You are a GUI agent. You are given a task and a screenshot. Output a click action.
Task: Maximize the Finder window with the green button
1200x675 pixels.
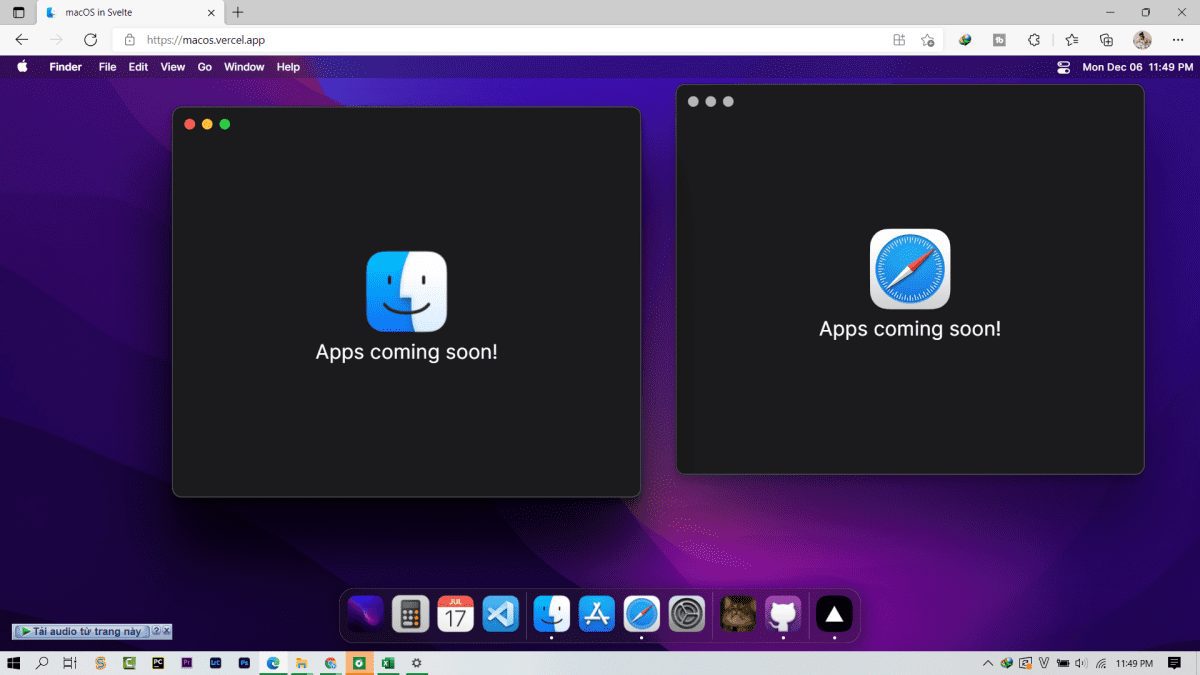coord(225,124)
